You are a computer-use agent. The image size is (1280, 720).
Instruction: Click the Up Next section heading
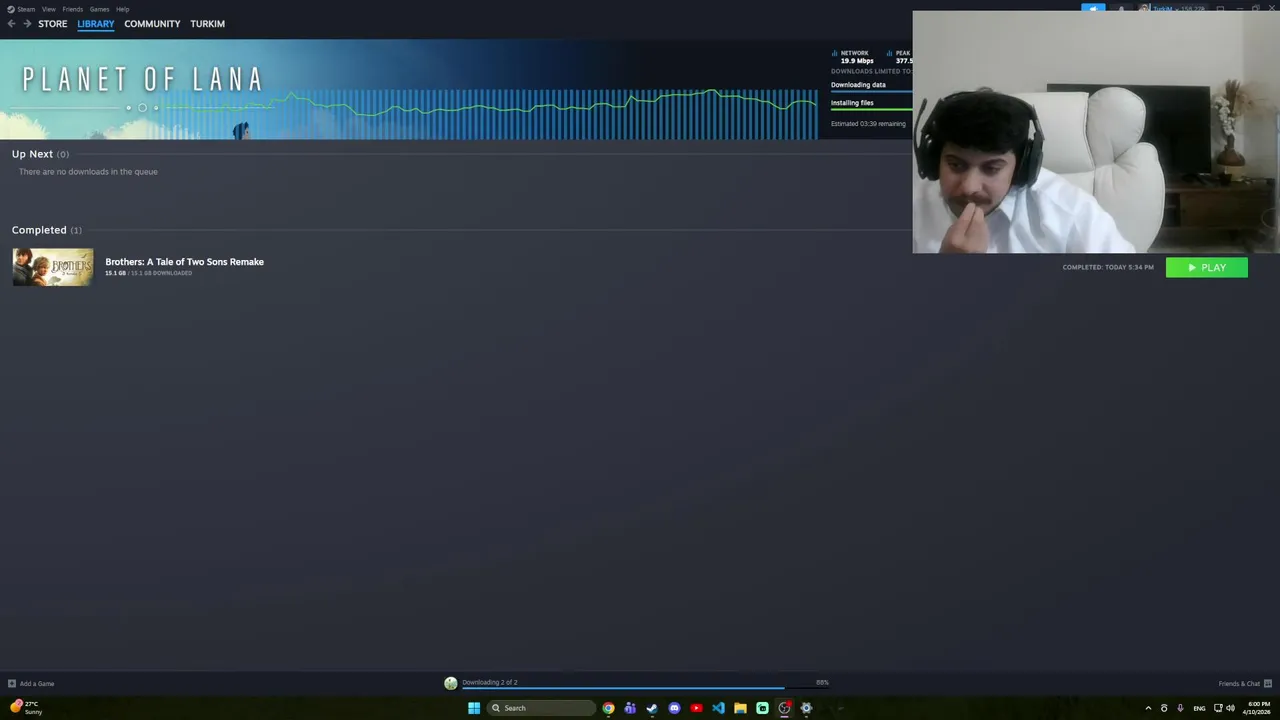point(32,154)
